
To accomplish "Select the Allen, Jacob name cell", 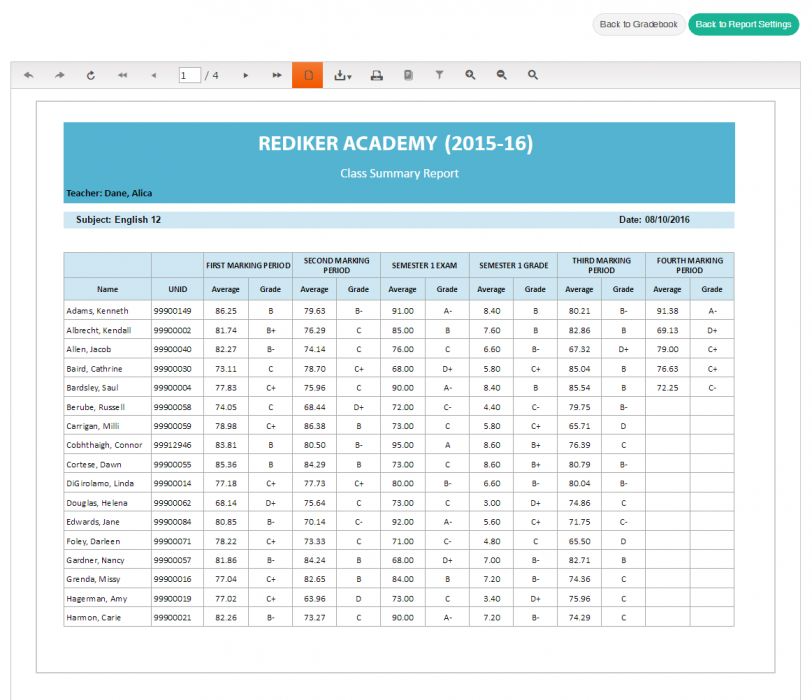I will (x=108, y=349).
